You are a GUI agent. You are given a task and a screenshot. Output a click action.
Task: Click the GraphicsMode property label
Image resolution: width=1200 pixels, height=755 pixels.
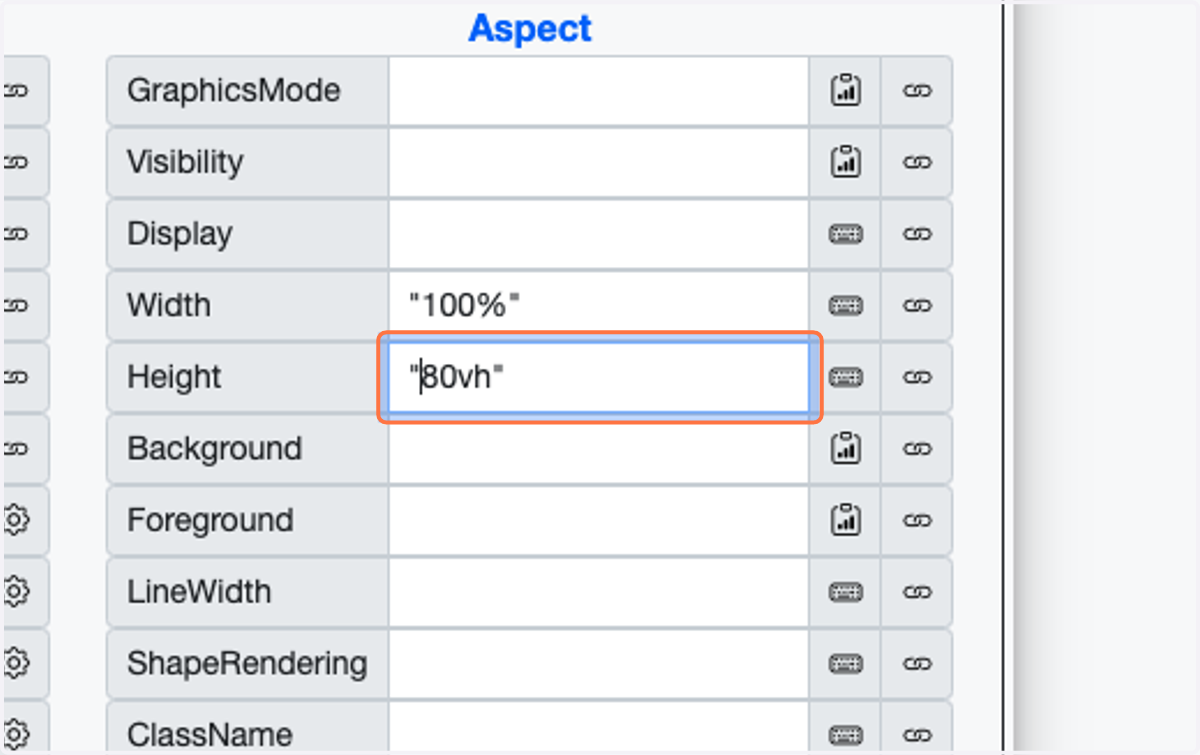coord(233,90)
